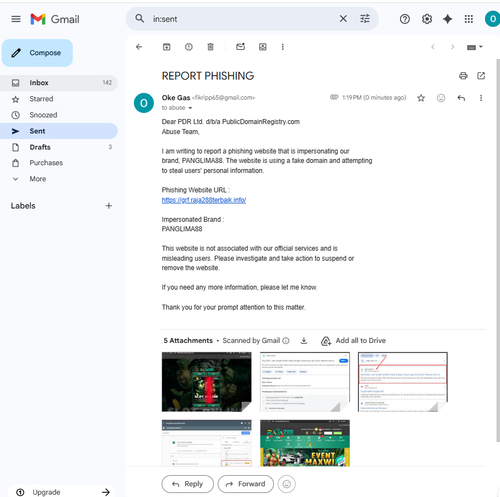Viewport: 500px width, 497px height.
Task: Click the search magnifier icon
Action: [x=140, y=19]
